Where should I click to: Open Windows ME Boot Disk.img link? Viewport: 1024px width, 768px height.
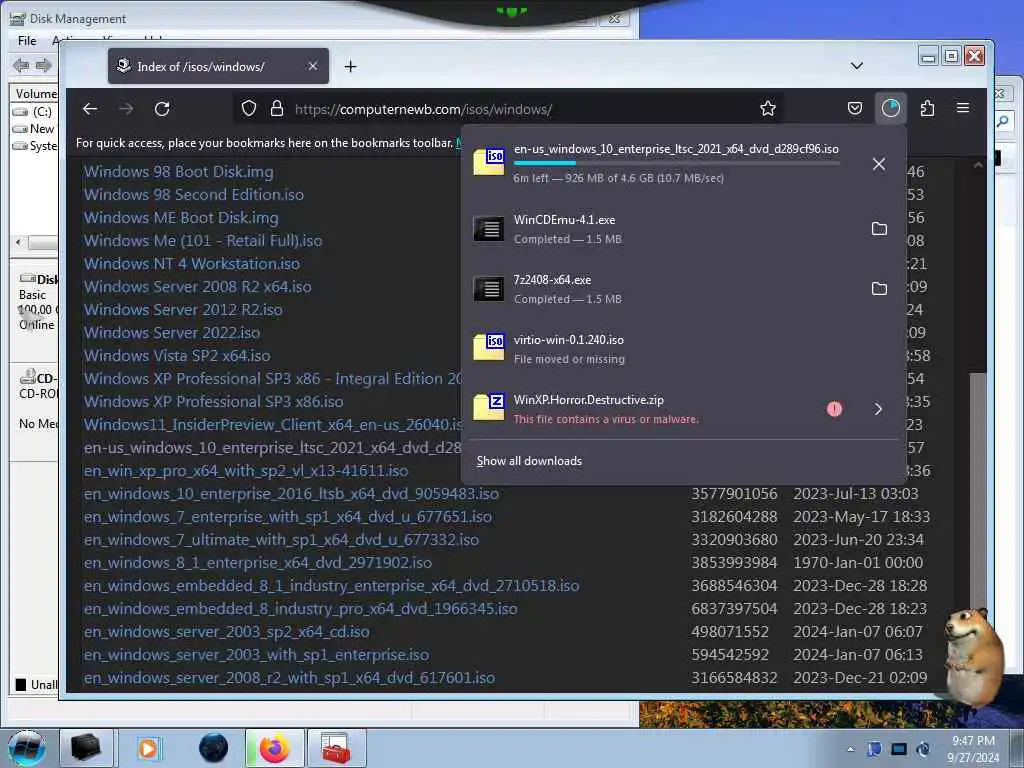click(182, 217)
